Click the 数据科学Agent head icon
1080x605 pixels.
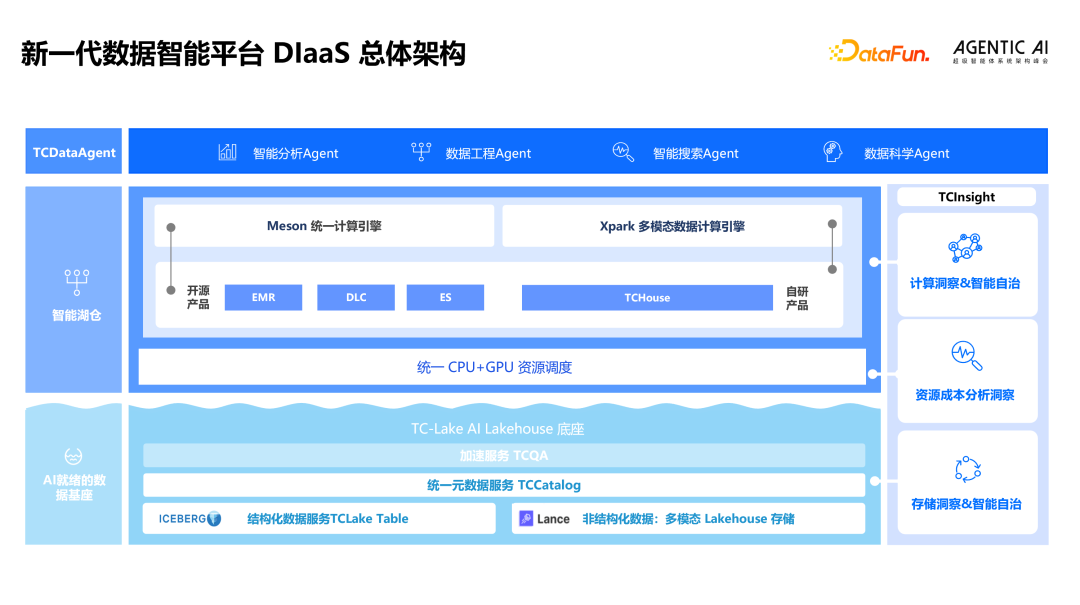[833, 152]
